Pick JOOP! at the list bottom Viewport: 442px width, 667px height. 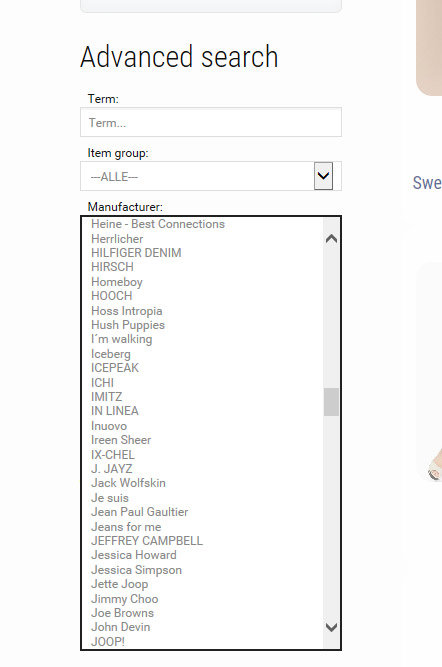pos(108,641)
